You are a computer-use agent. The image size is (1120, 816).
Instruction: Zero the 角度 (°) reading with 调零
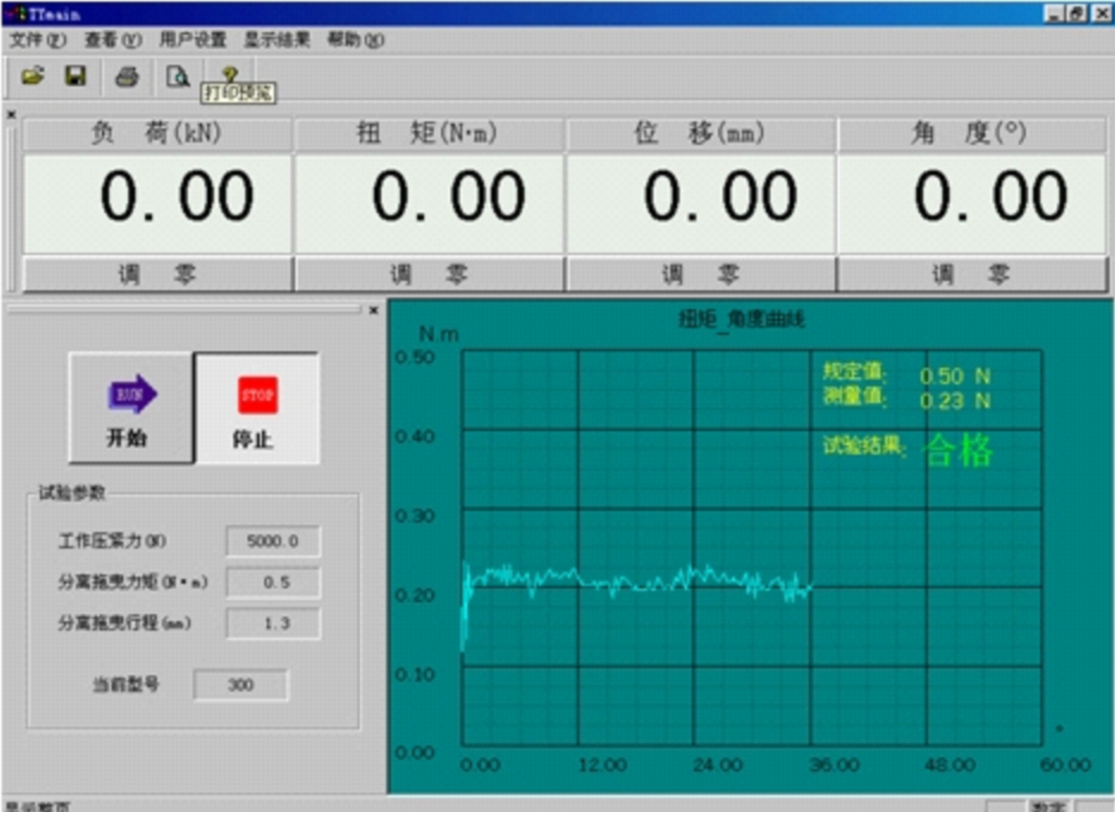(971, 275)
